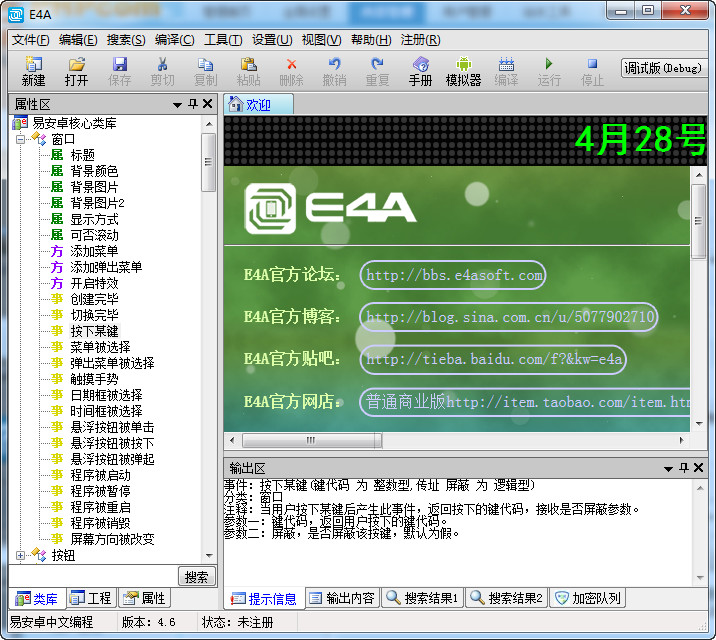Switch to the 搜索结果1 tab
The width and height of the screenshot is (716, 640).
coord(422,598)
